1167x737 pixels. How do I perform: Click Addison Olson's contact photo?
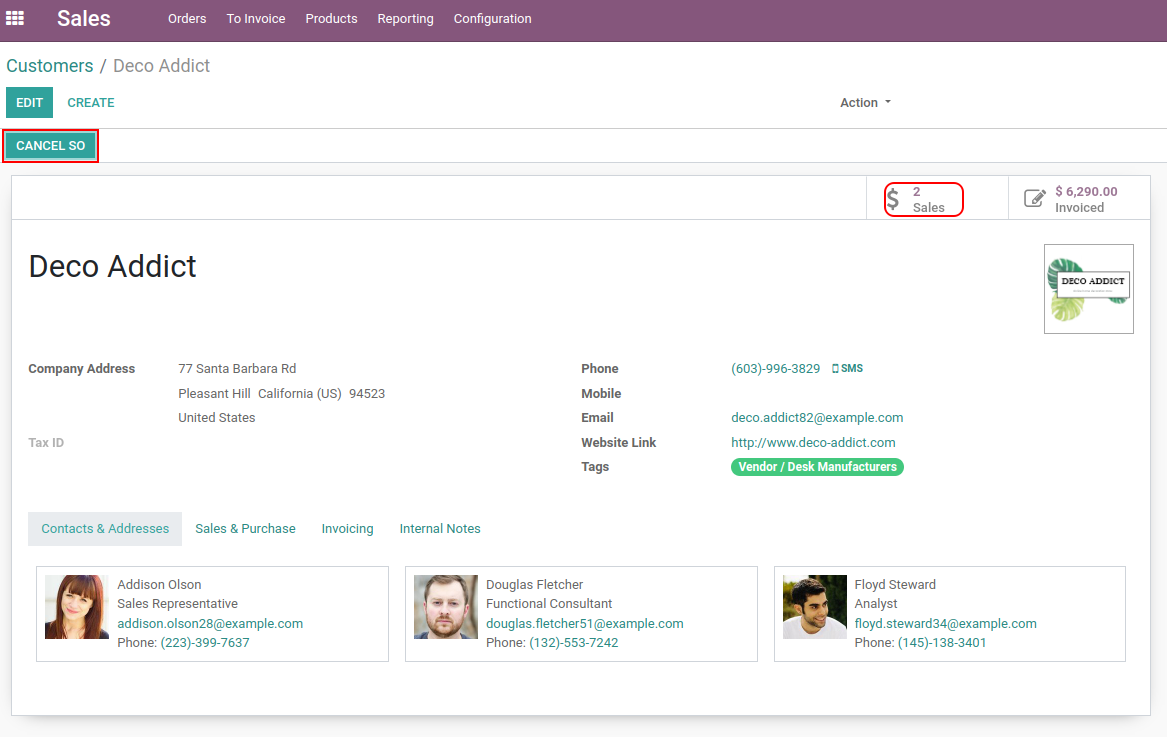[77, 607]
